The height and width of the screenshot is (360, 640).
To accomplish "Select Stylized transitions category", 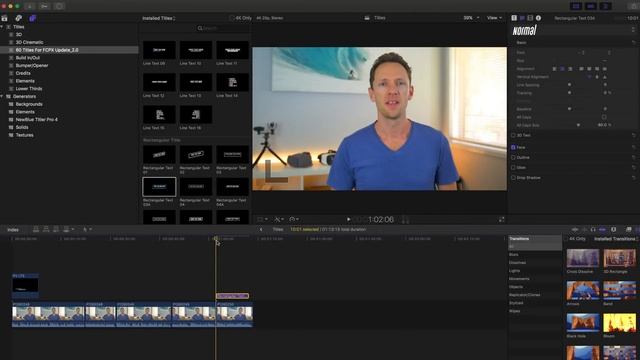I will coord(516,303).
